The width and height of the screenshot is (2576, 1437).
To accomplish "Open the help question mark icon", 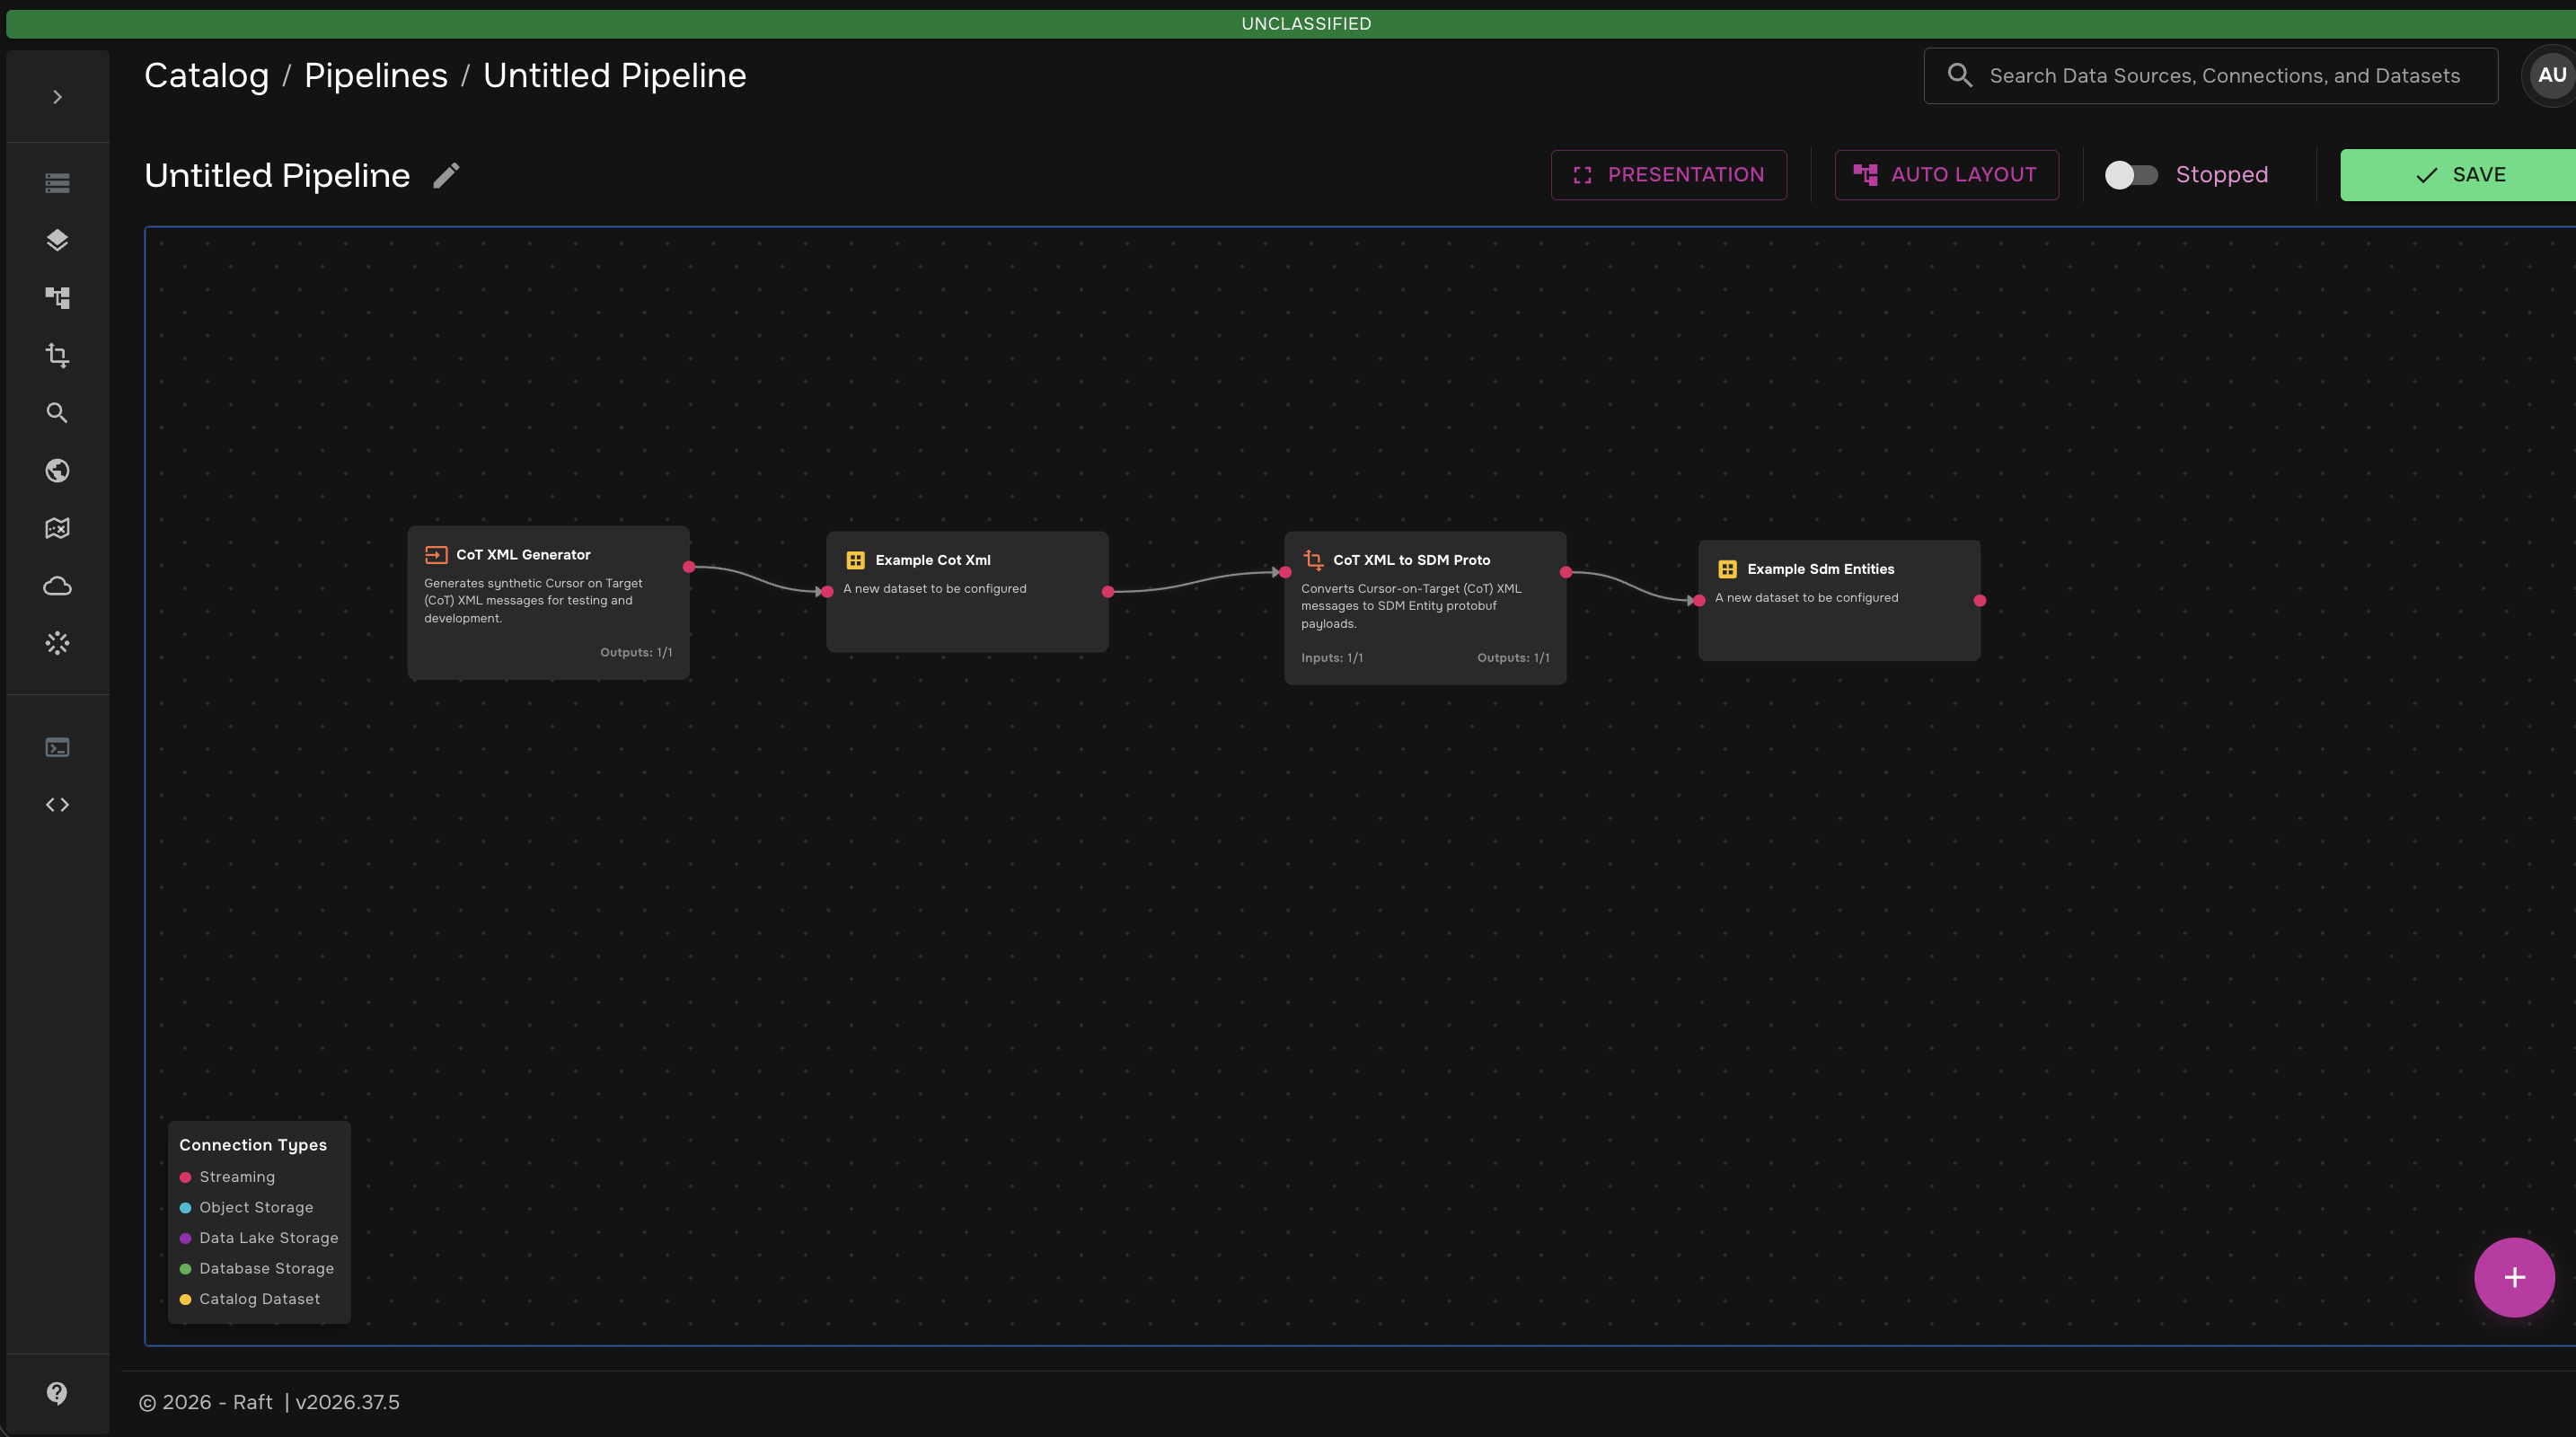I will (57, 1393).
